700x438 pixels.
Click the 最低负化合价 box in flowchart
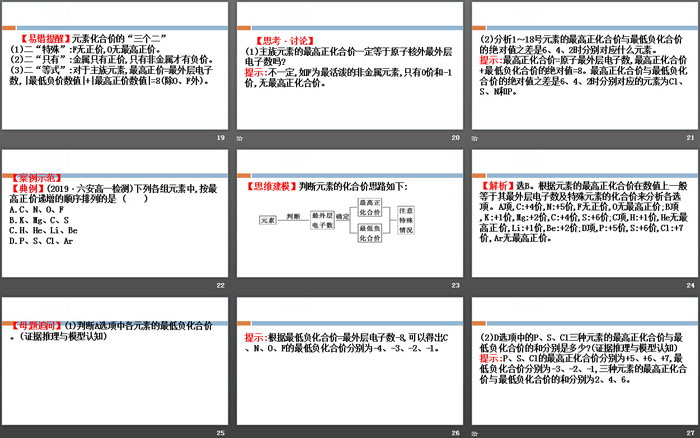[370, 234]
